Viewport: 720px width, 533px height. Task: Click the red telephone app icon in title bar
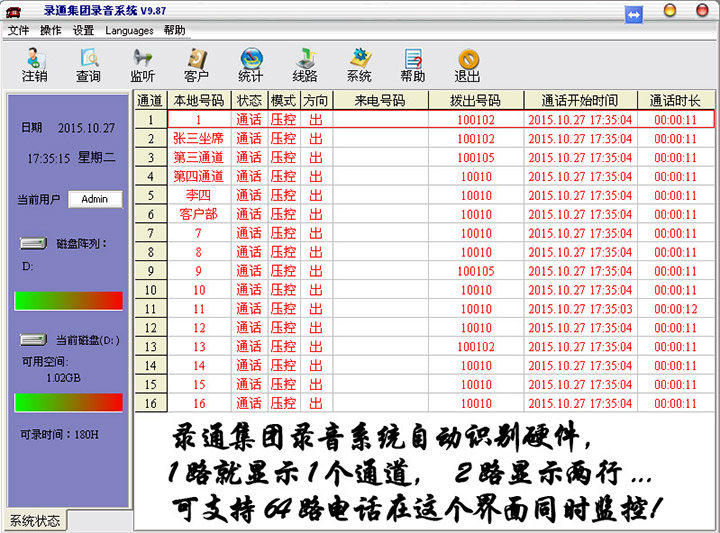(x=13, y=12)
